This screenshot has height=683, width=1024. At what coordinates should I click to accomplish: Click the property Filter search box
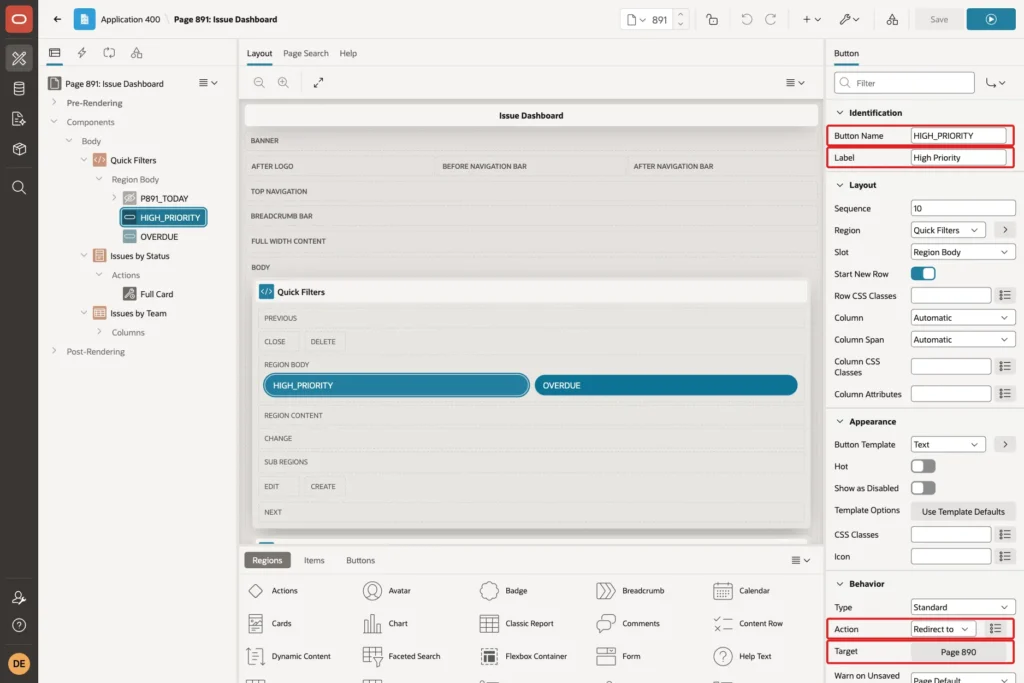point(904,83)
